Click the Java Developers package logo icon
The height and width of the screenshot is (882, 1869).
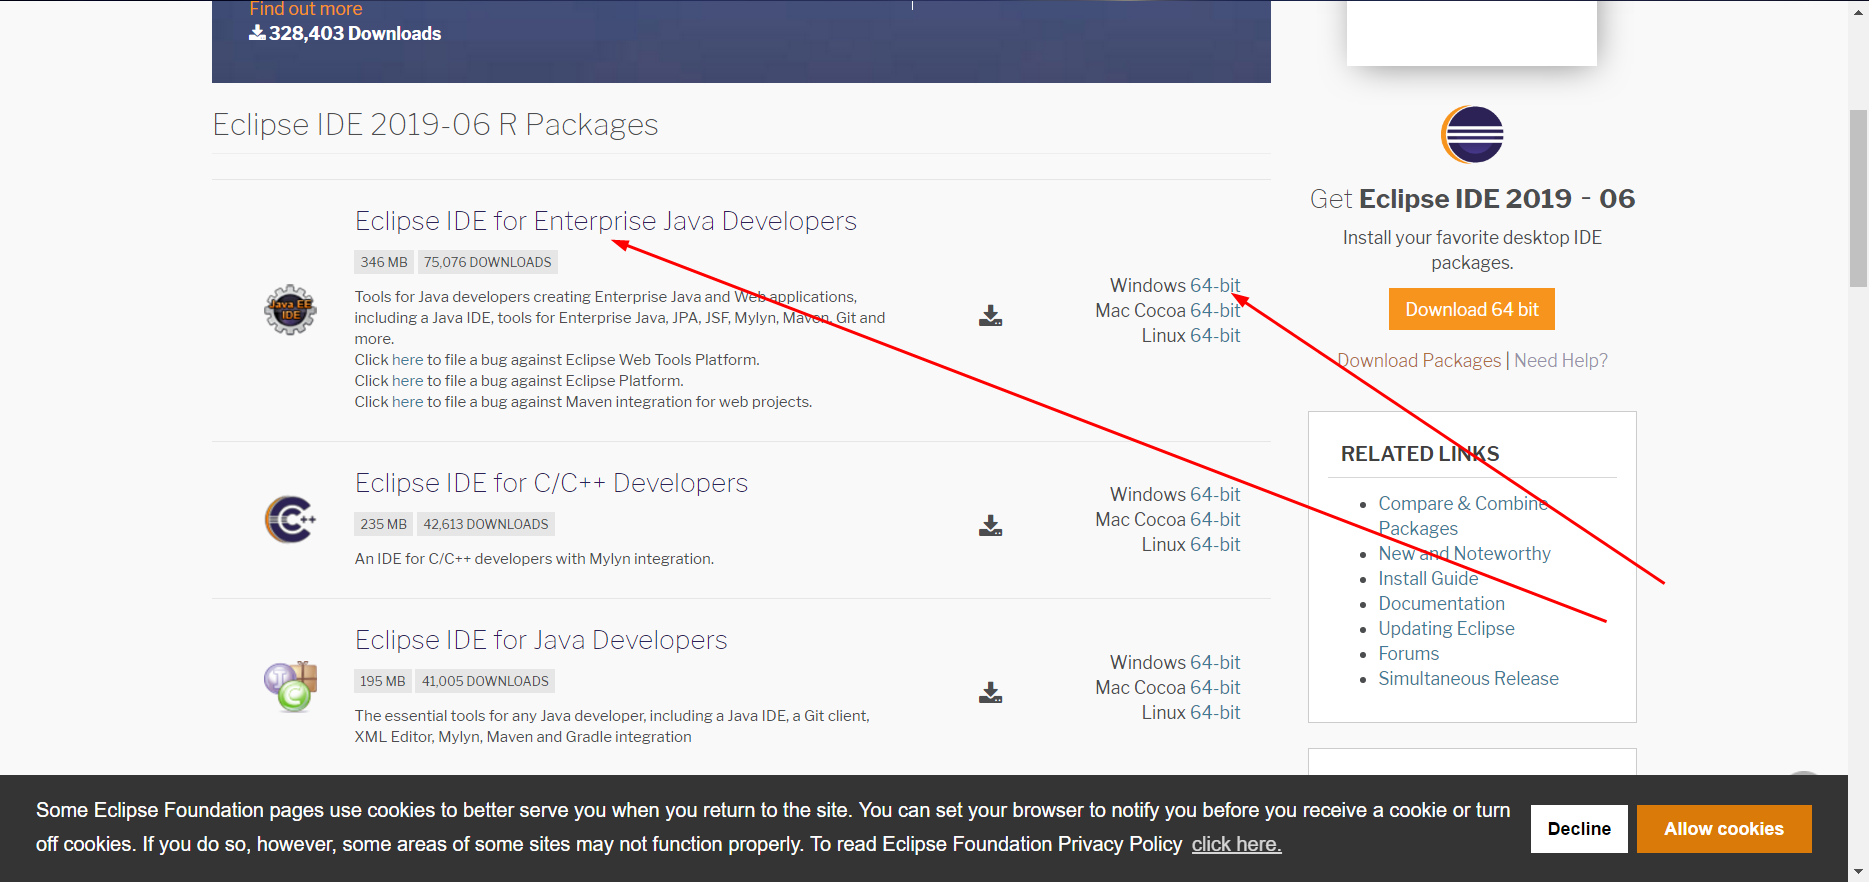pyautogui.click(x=290, y=686)
